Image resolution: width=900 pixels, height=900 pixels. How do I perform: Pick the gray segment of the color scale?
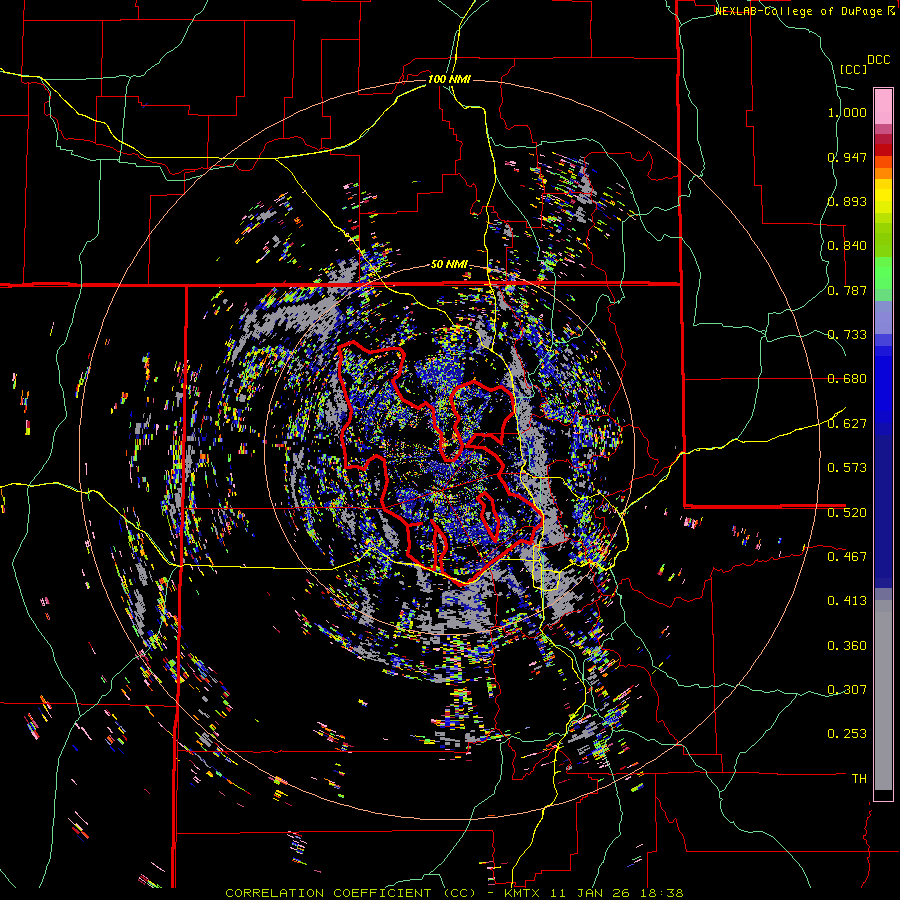[883, 695]
